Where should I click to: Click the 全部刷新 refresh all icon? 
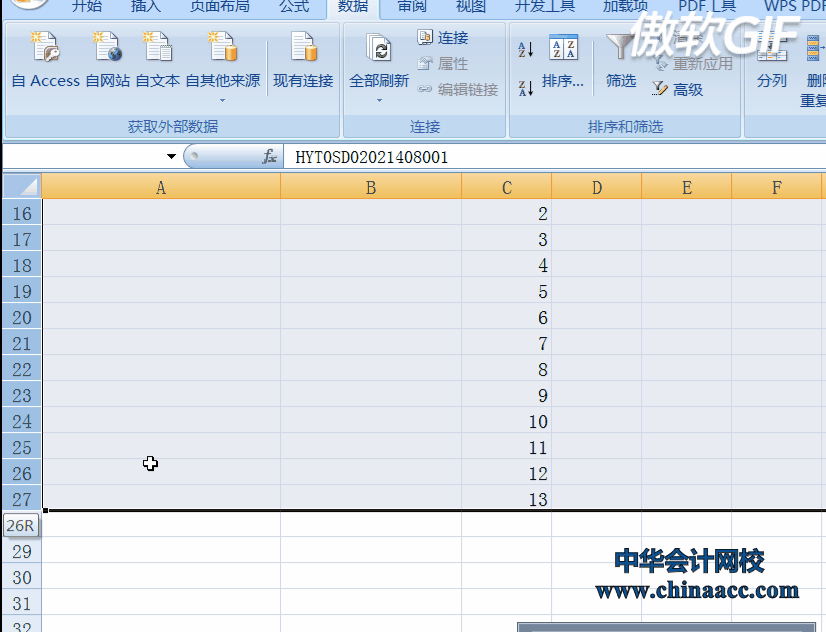(378, 50)
